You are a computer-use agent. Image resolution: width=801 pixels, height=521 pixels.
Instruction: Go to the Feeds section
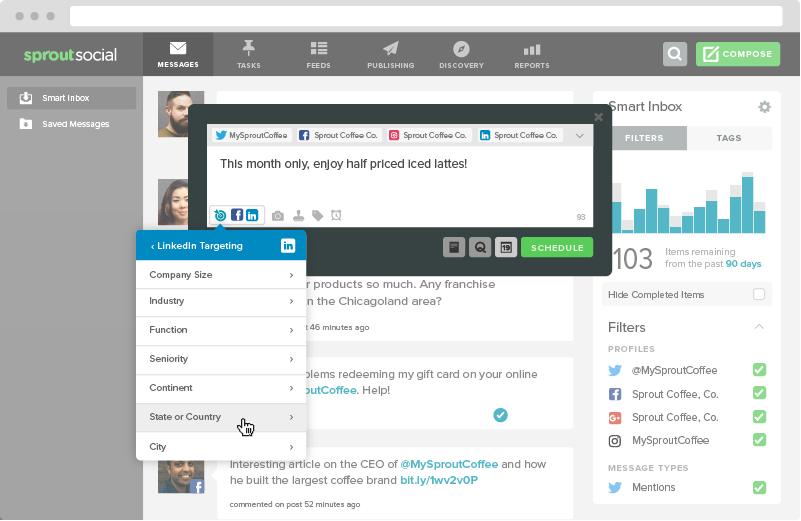(319, 54)
